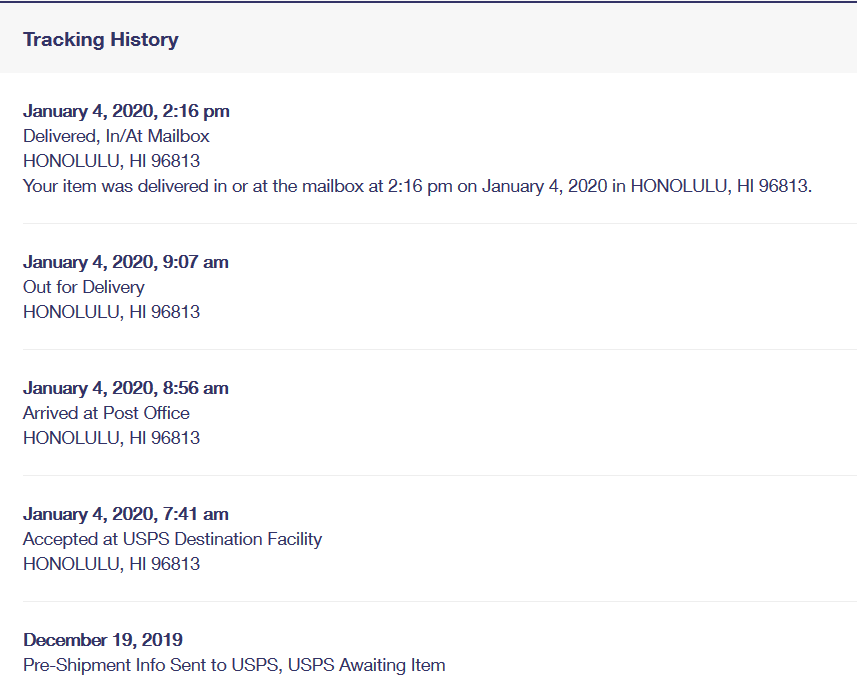Click Honolulu location under Out for Delivery
The height and width of the screenshot is (699, 857).
point(111,312)
